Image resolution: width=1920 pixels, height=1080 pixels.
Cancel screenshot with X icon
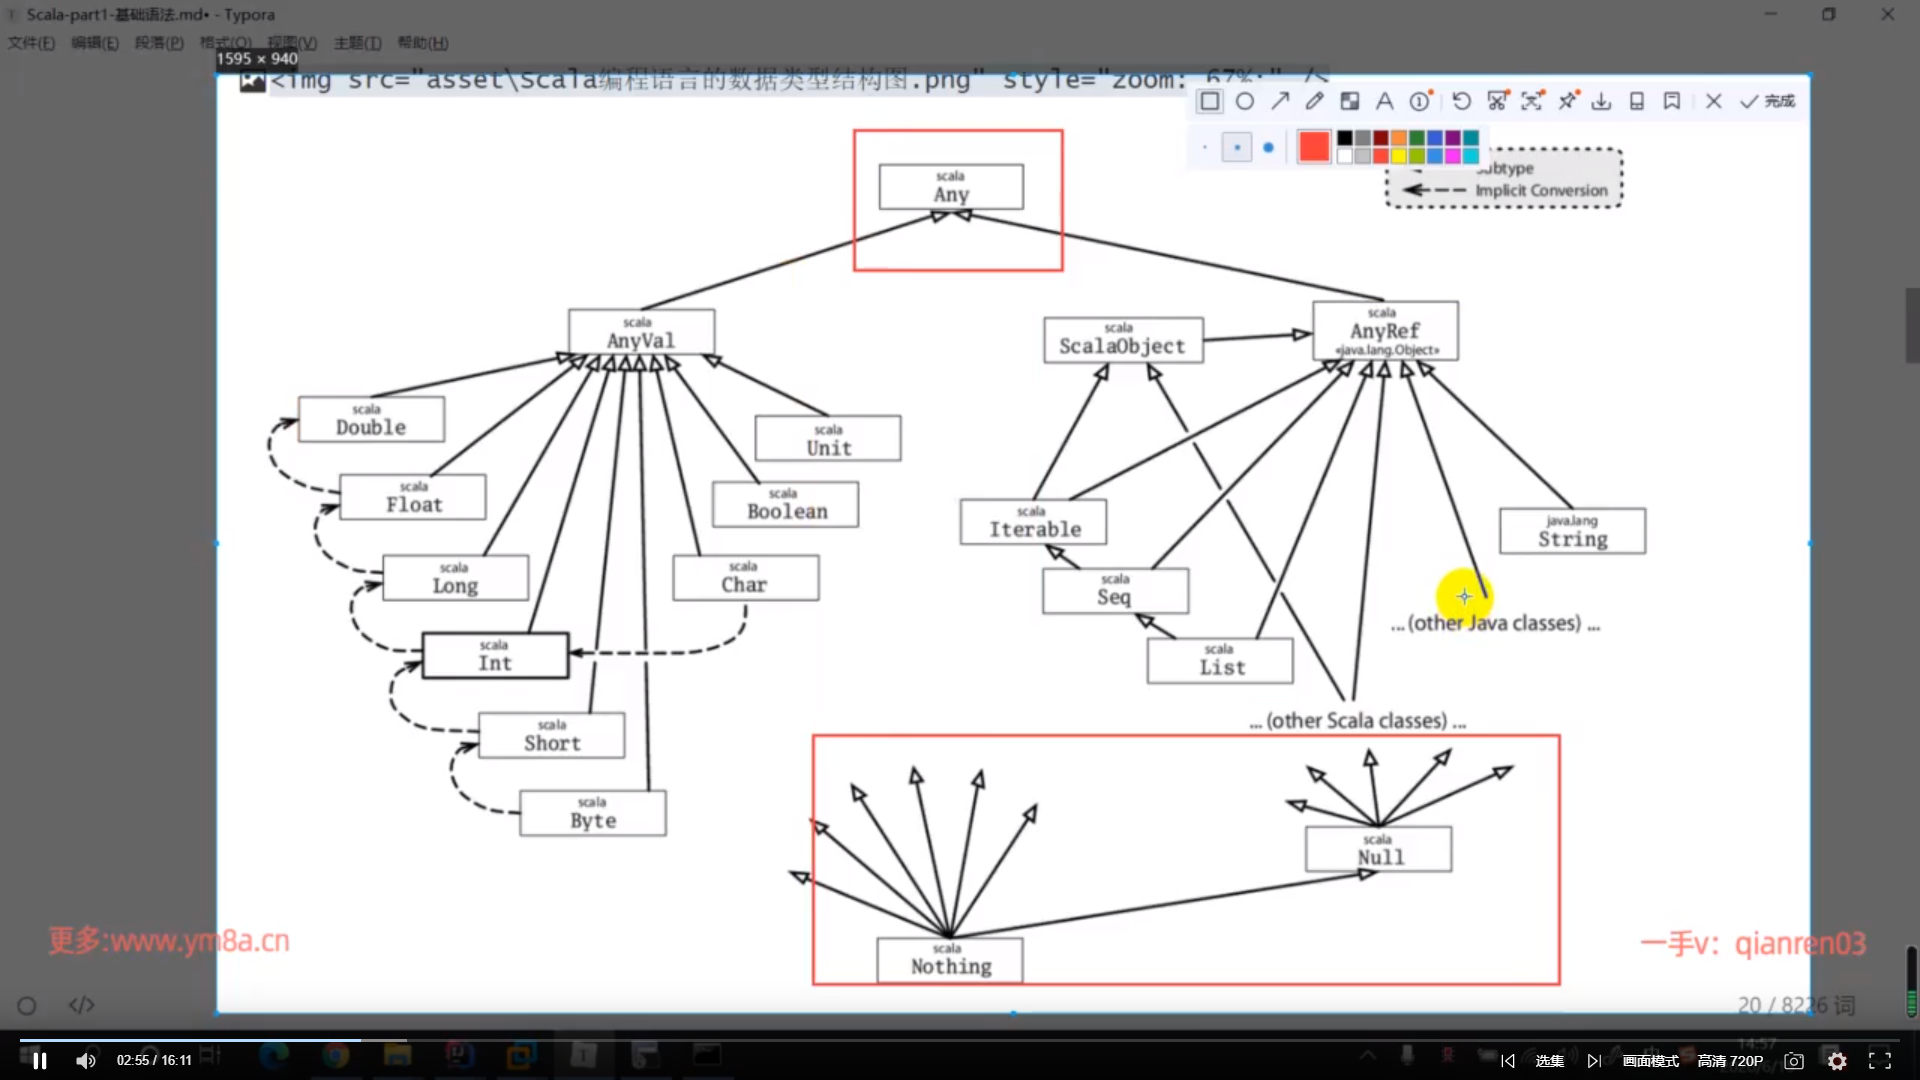(x=1713, y=101)
